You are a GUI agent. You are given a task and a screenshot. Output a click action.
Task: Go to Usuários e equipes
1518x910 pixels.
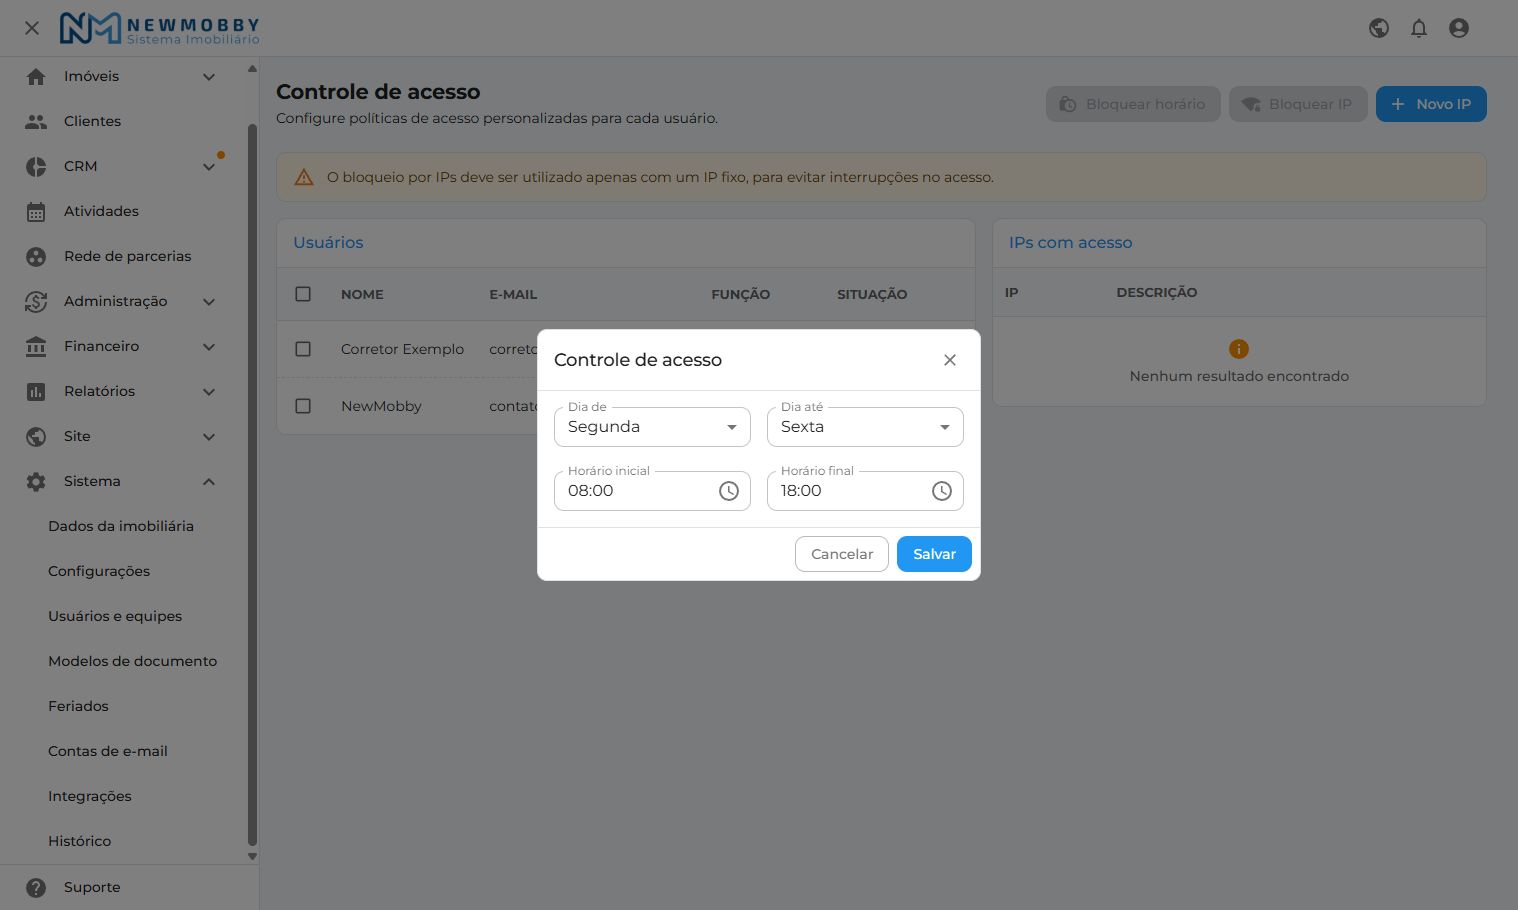(x=115, y=616)
